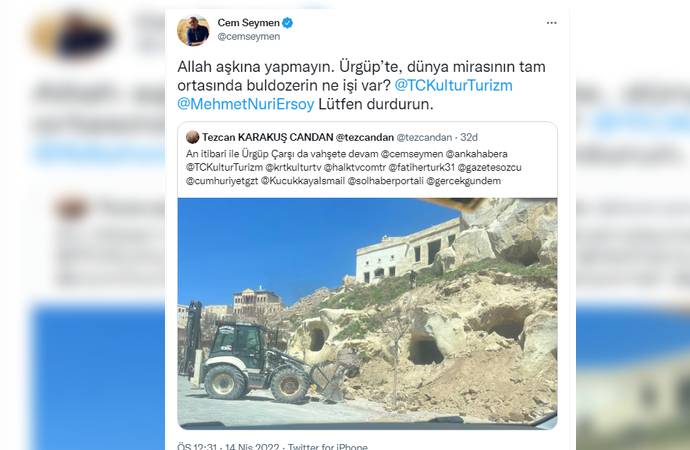
Task: Click the blue verified badge icon
Action: pos(288,22)
